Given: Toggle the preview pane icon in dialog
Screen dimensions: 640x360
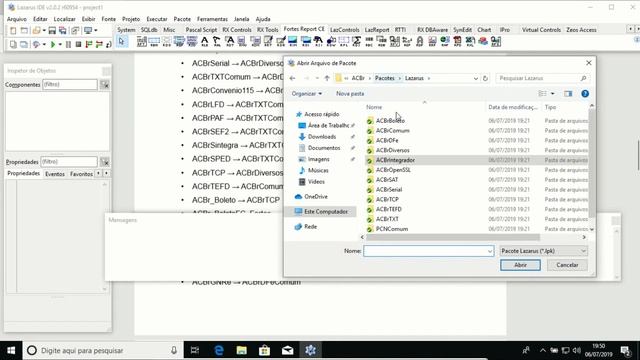Looking at the screenshot, I should (568, 93).
